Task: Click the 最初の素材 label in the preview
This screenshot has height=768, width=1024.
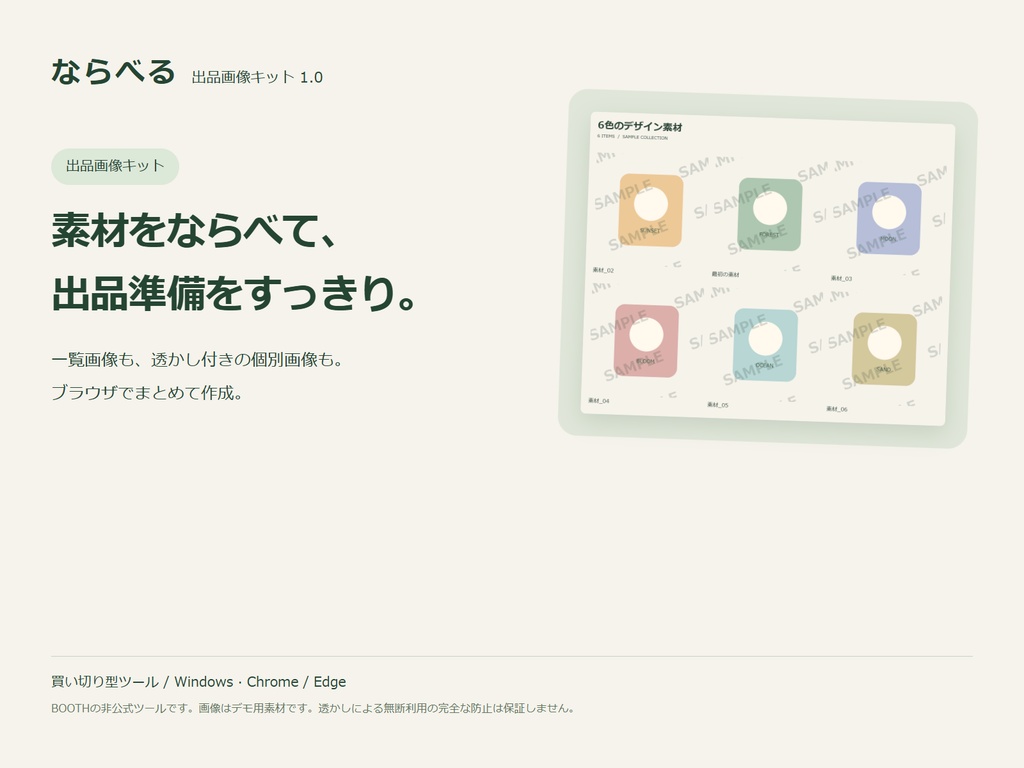Action: tap(726, 274)
